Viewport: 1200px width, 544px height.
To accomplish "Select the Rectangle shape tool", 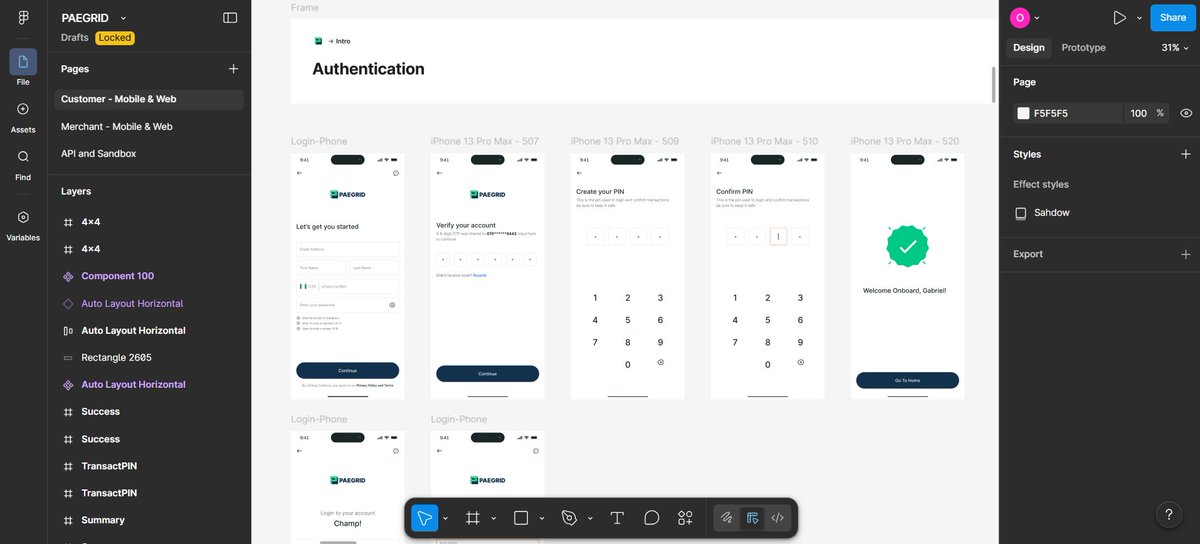I will coord(521,518).
